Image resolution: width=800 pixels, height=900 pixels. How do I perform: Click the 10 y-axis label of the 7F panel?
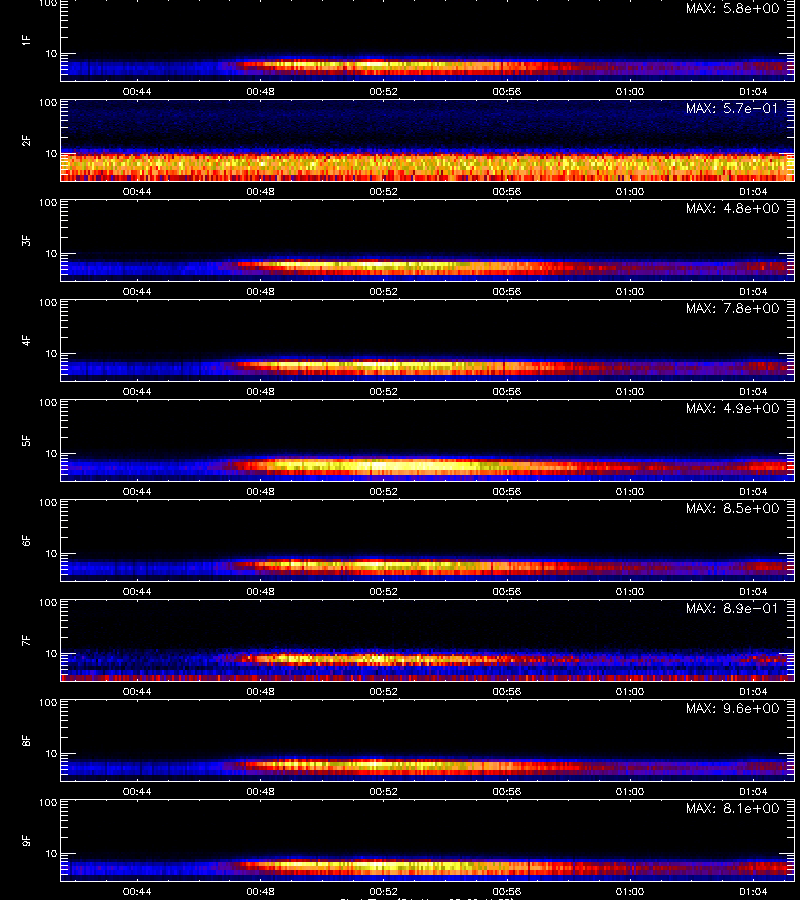(x=51, y=653)
